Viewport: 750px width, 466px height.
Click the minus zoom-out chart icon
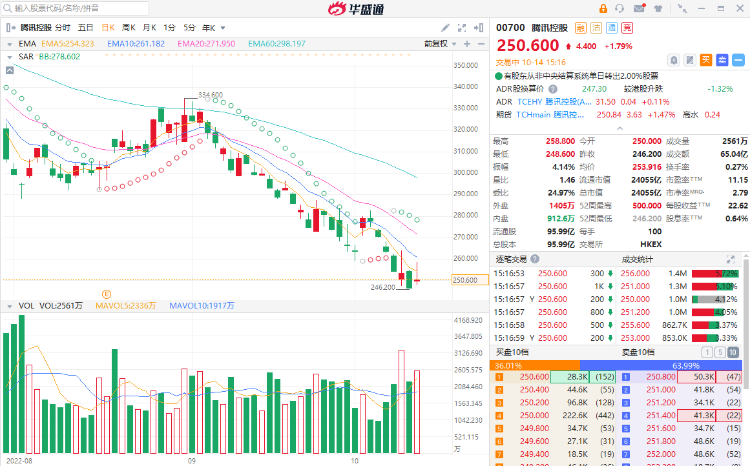click(481, 44)
